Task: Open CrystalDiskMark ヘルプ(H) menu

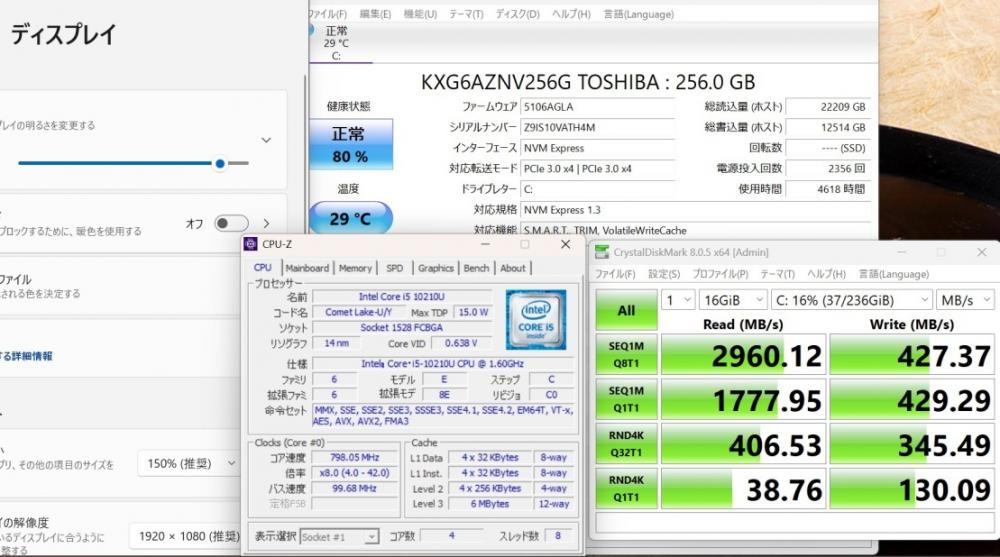Action: click(x=827, y=274)
